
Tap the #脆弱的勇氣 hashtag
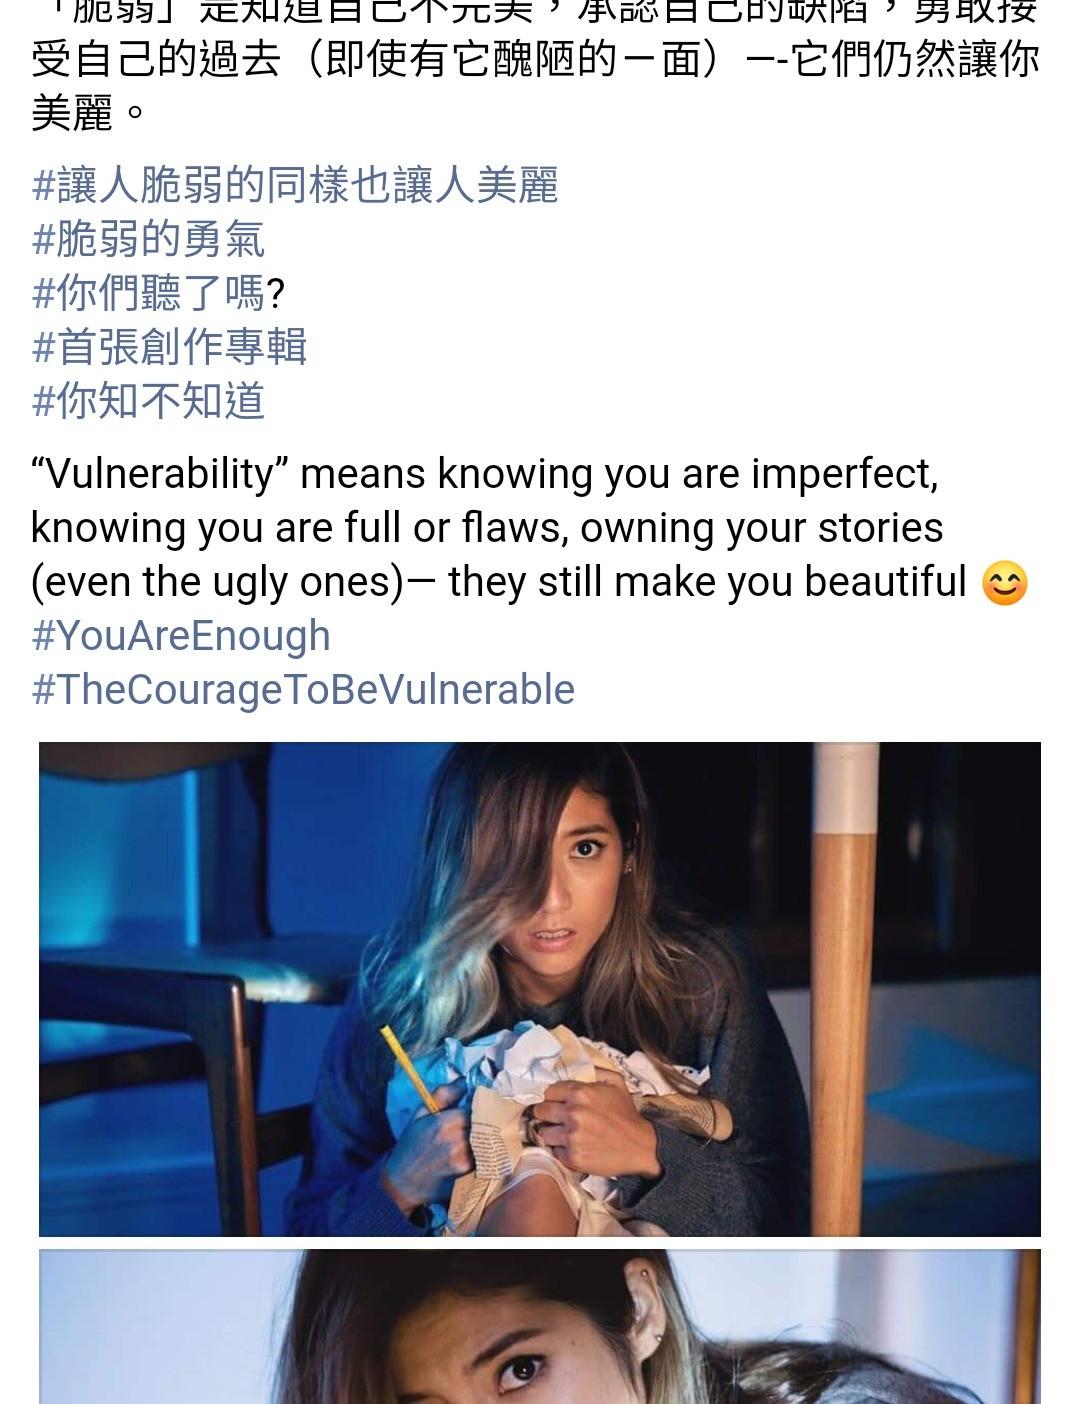(148, 240)
